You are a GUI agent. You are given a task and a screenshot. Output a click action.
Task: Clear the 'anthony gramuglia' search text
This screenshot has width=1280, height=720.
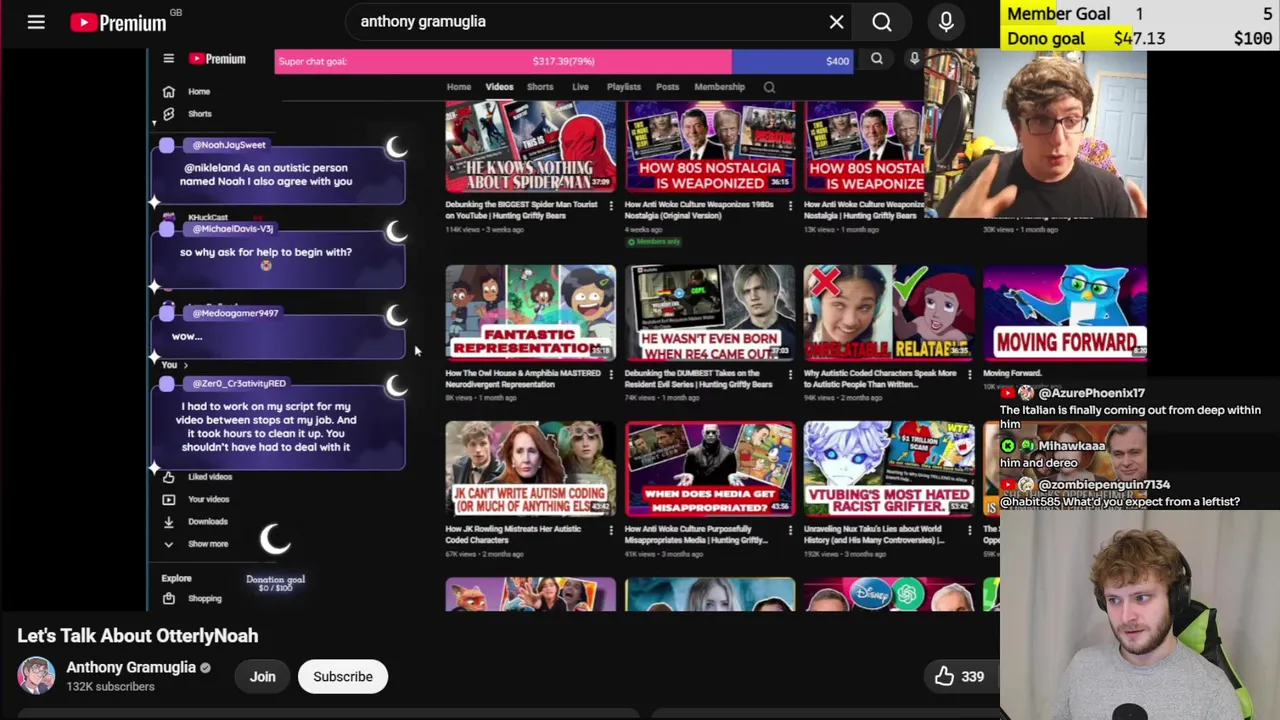(x=837, y=21)
